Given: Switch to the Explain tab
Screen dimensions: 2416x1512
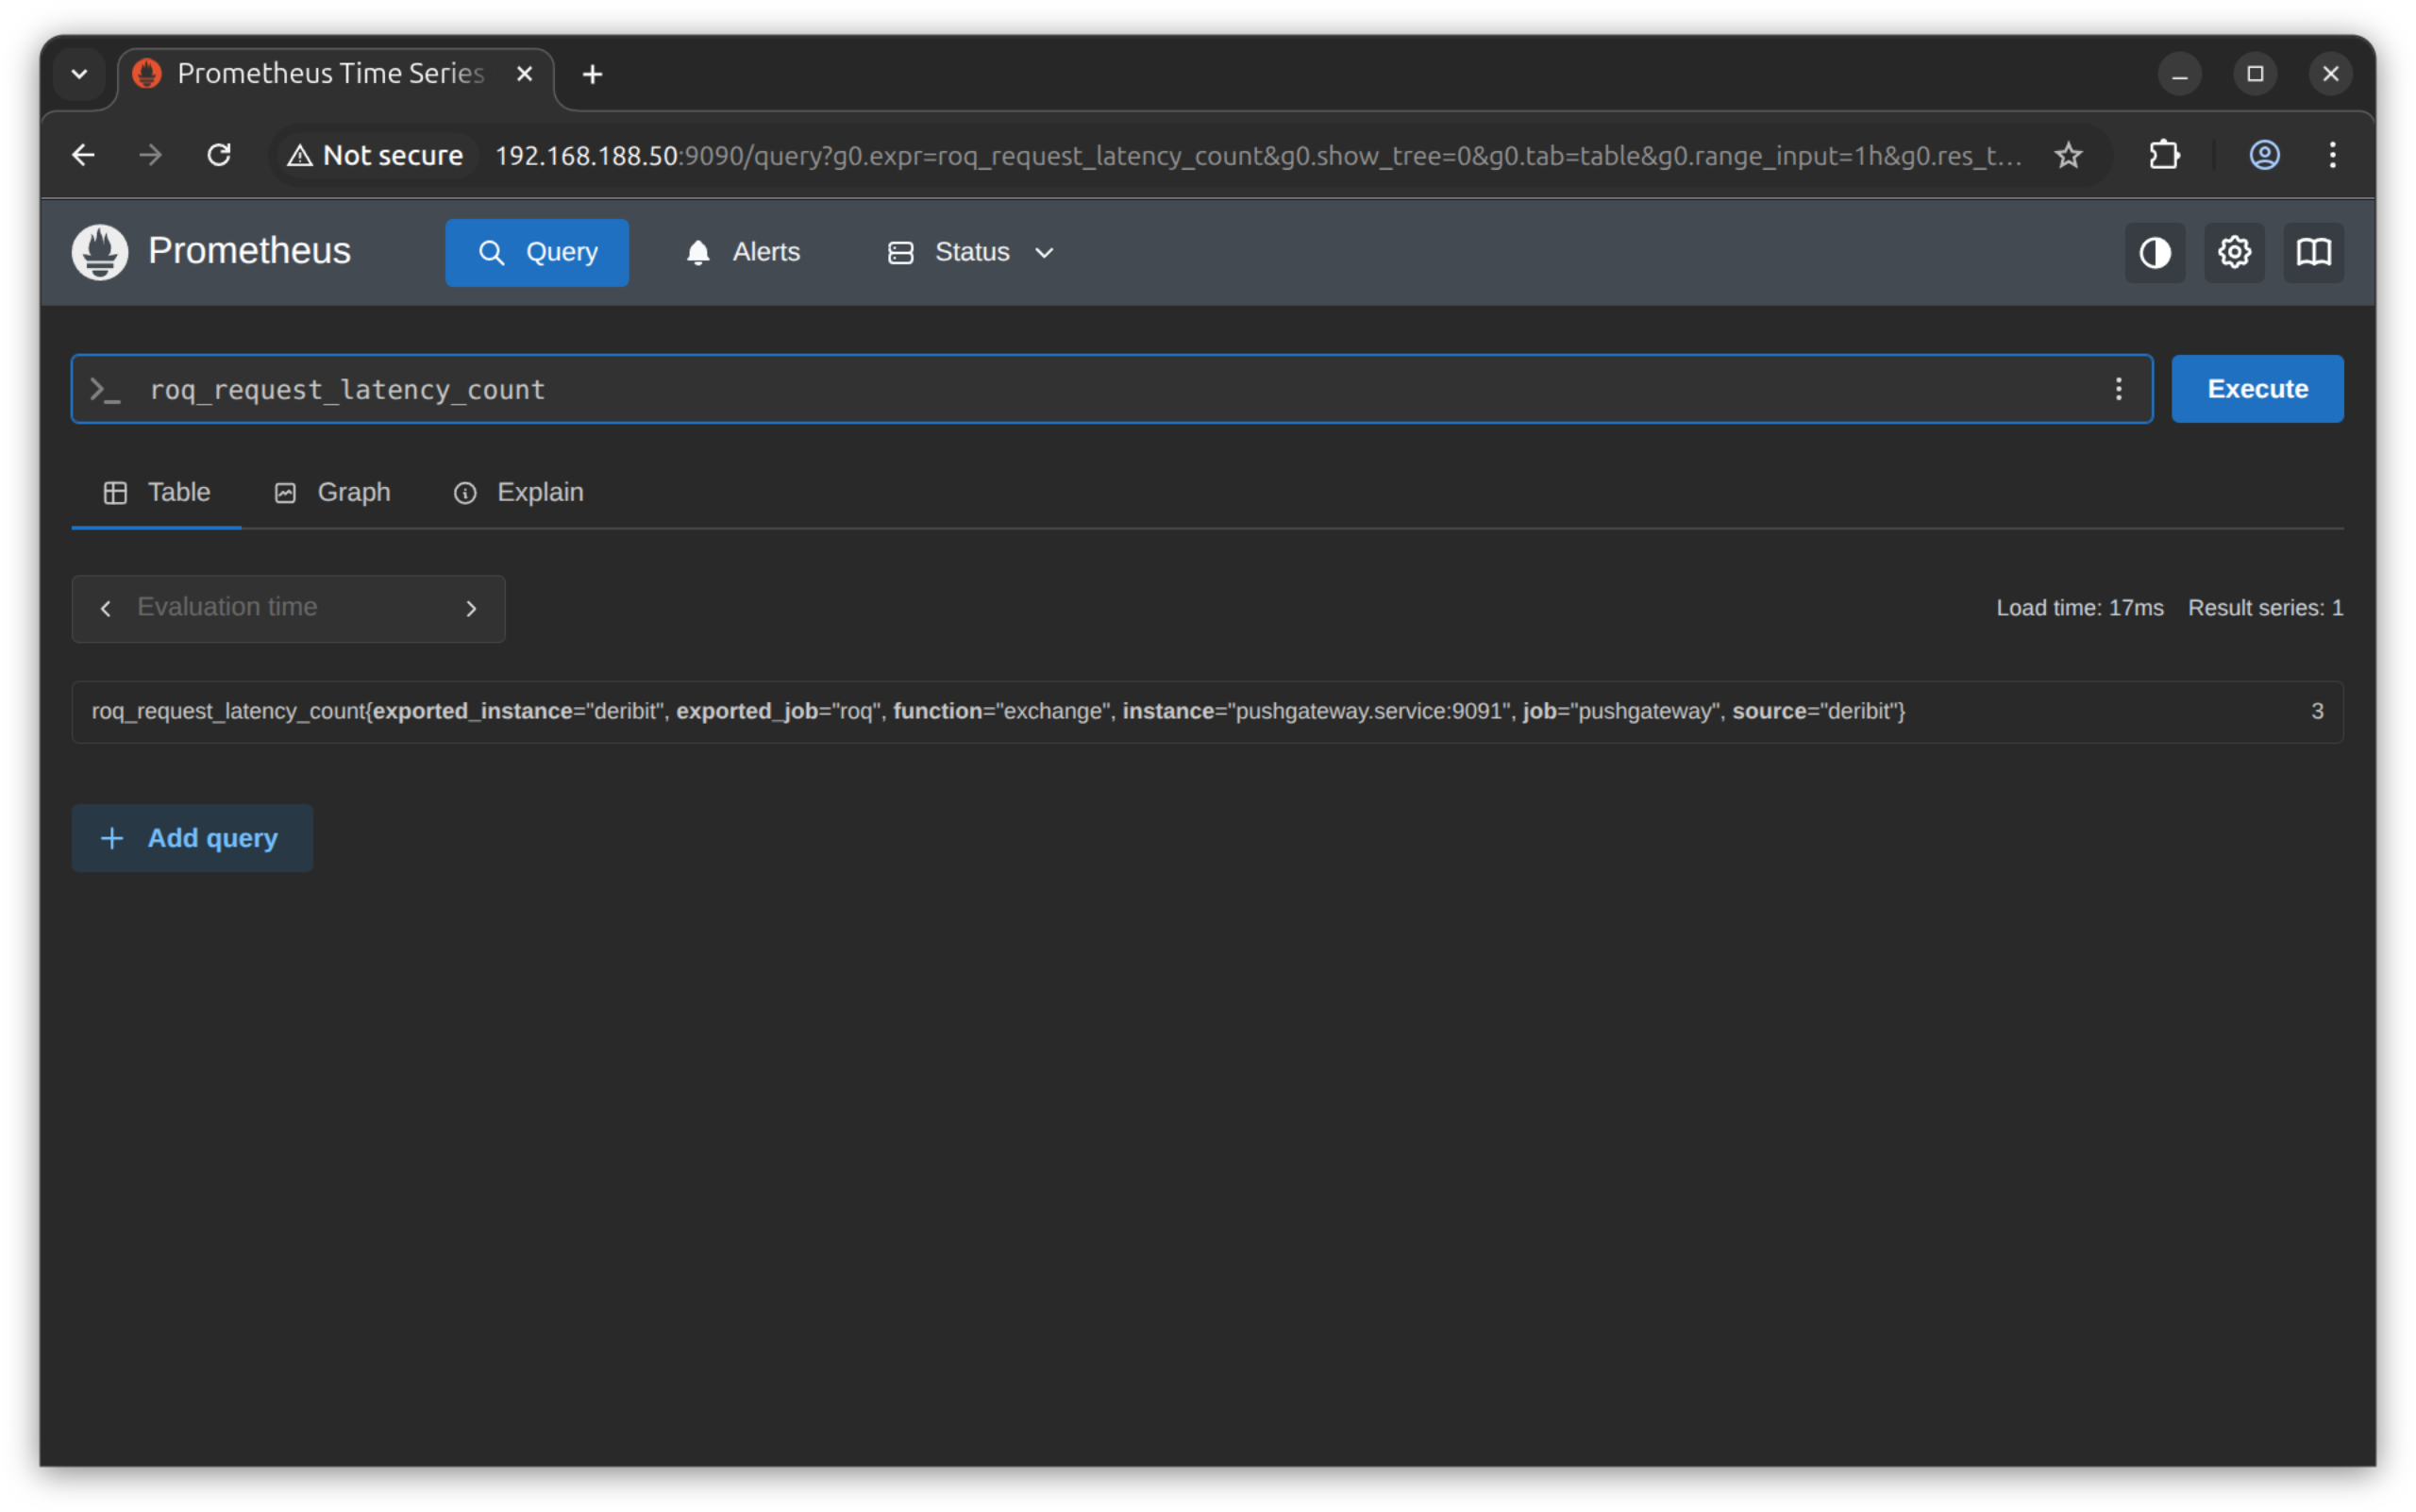Looking at the screenshot, I should point(519,492).
